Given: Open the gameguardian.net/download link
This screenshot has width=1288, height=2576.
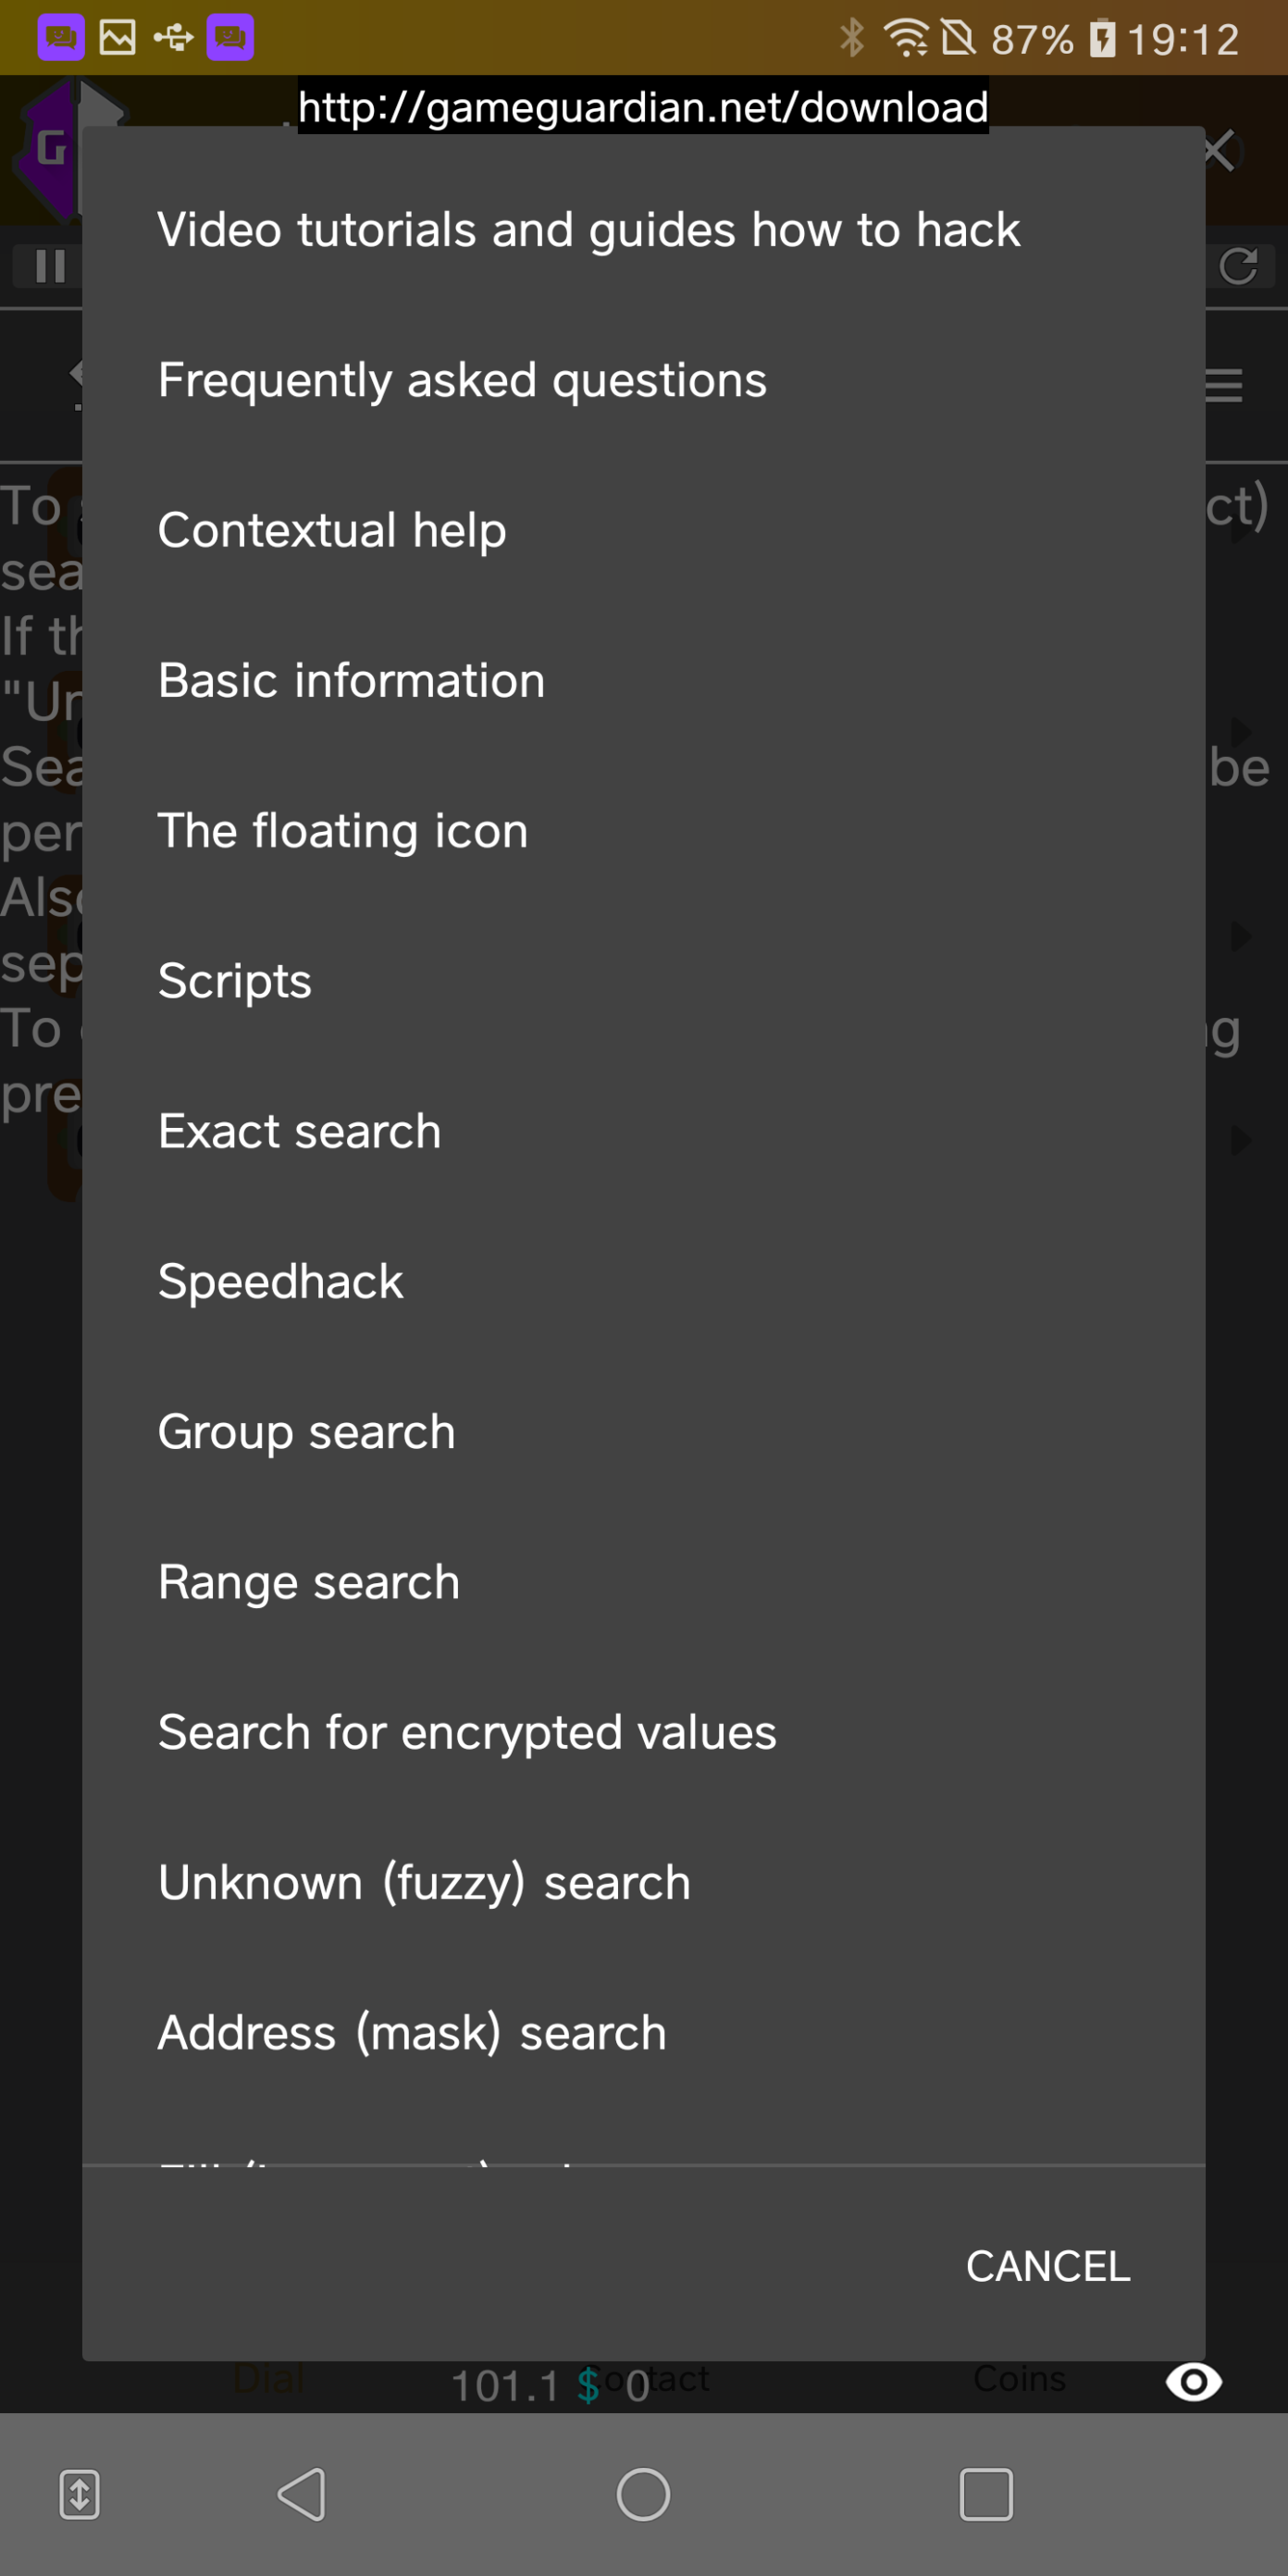Looking at the screenshot, I should pos(643,106).
